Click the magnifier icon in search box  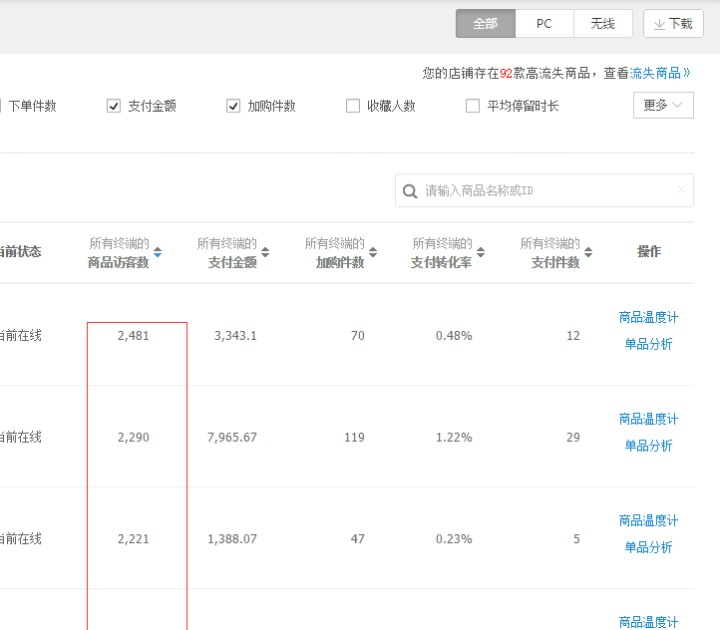[410, 191]
